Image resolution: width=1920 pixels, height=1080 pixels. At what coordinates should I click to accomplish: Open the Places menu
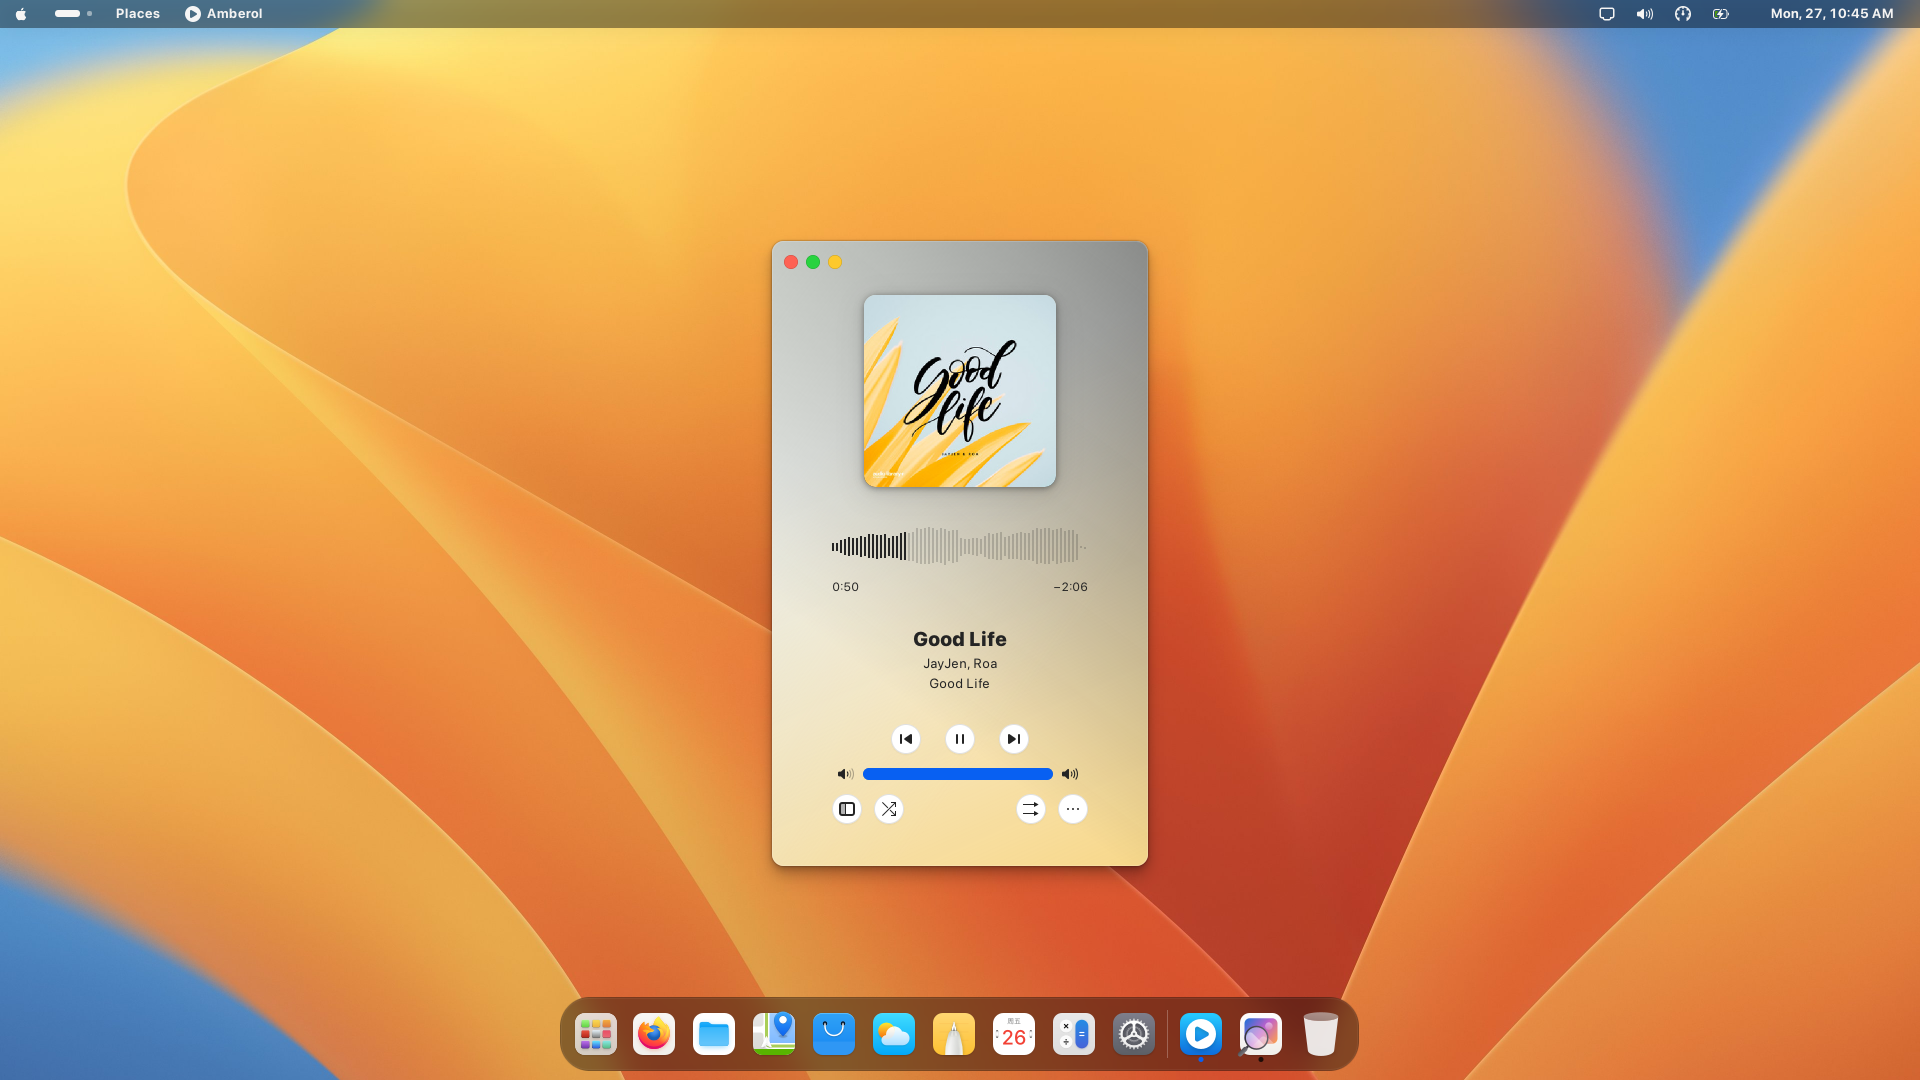pyautogui.click(x=138, y=14)
